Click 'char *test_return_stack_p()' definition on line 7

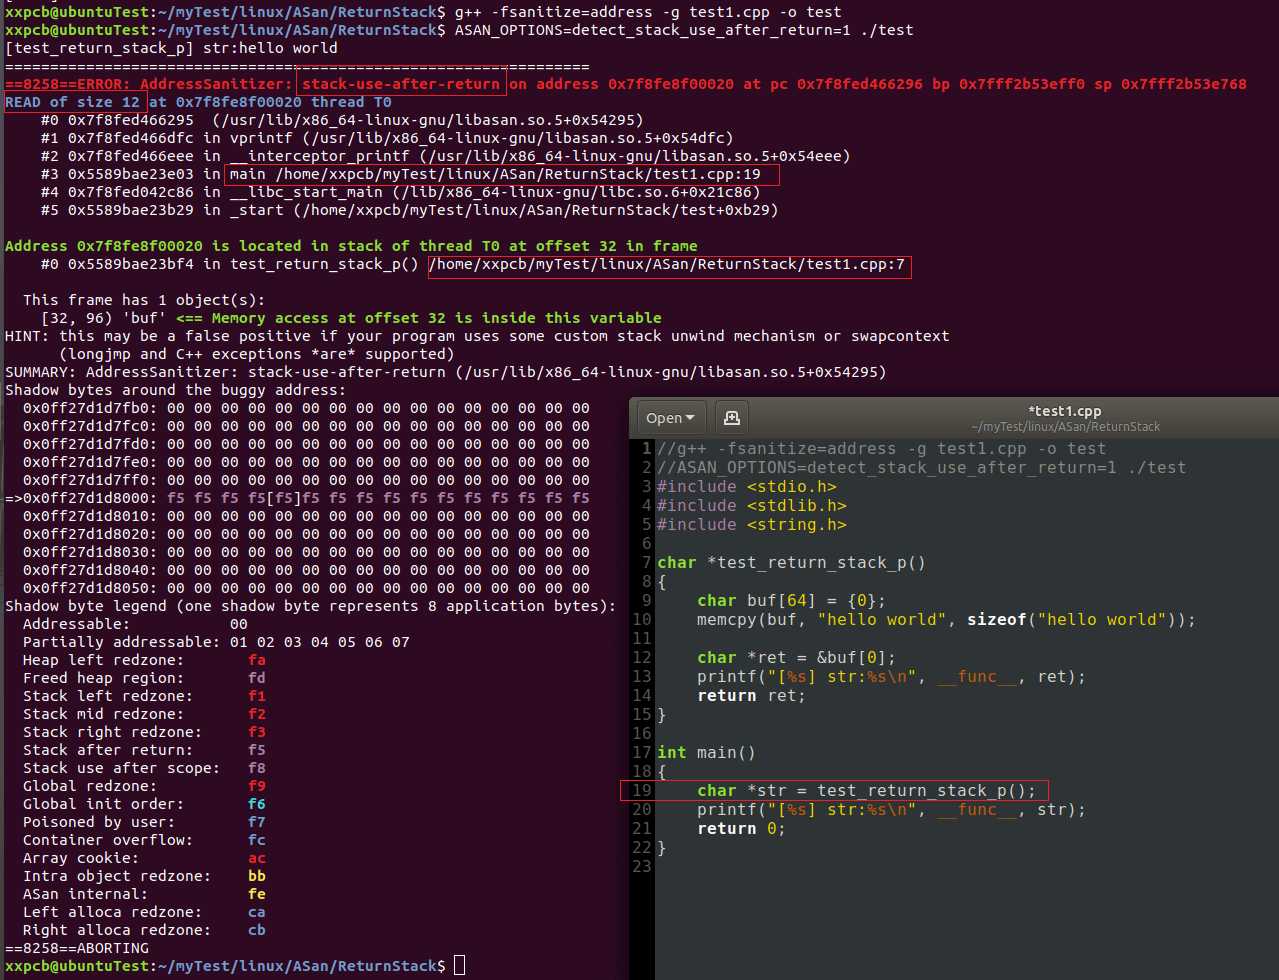click(x=791, y=563)
